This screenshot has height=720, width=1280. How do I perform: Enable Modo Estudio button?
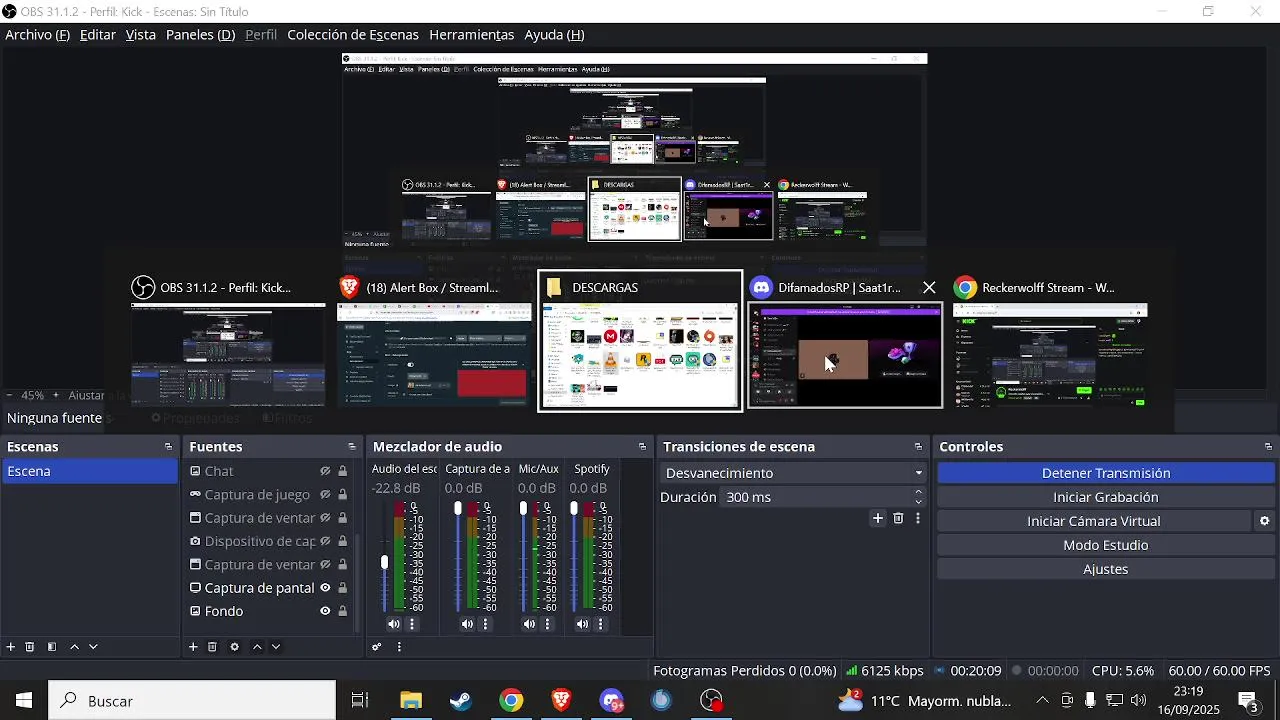pyautogui.click(x=1105, y=545)
